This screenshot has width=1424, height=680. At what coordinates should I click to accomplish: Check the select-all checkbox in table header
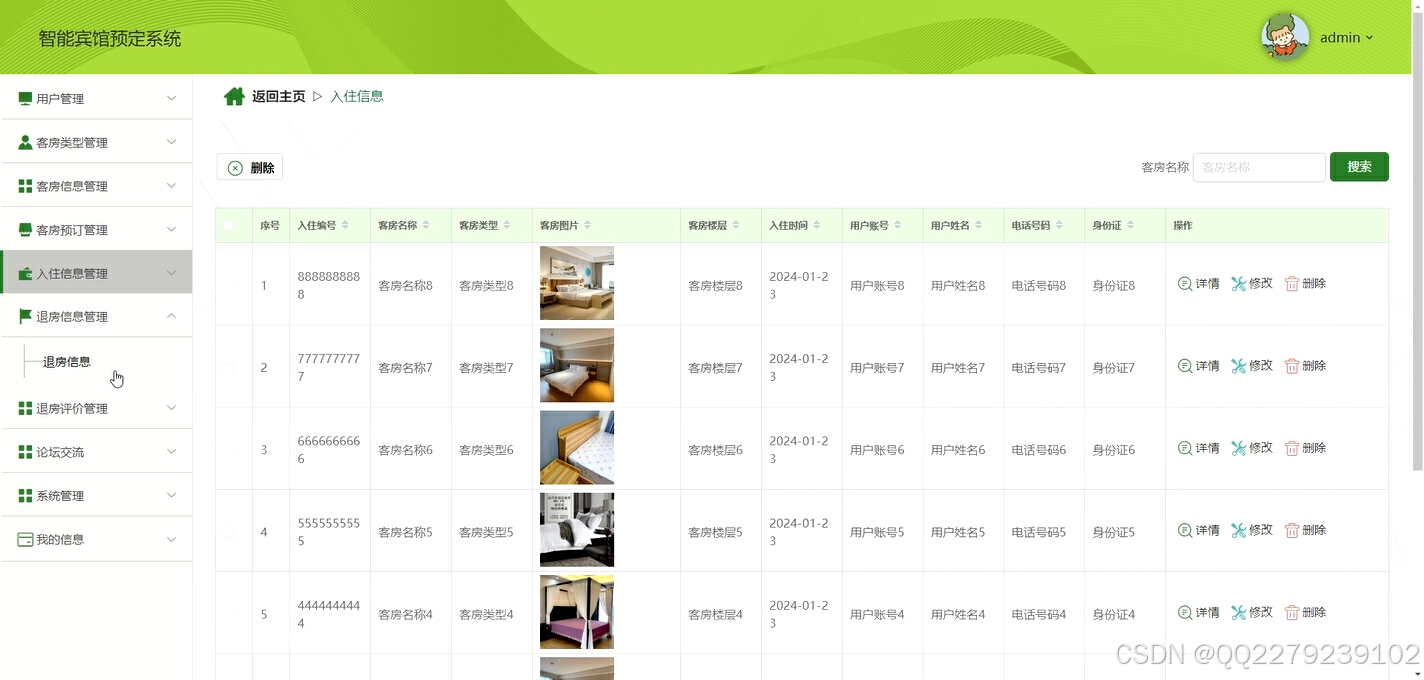pos(227,225)
